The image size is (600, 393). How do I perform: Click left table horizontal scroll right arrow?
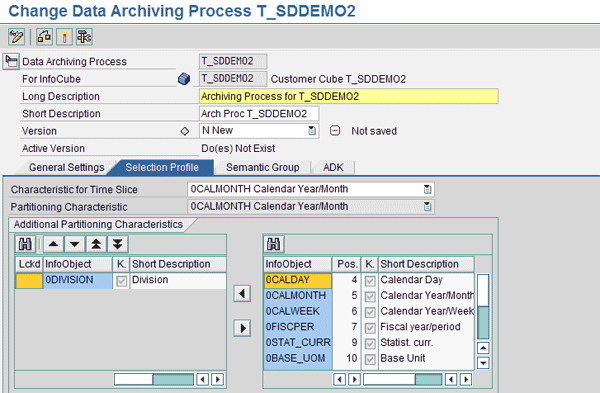(x=218, y=379)
